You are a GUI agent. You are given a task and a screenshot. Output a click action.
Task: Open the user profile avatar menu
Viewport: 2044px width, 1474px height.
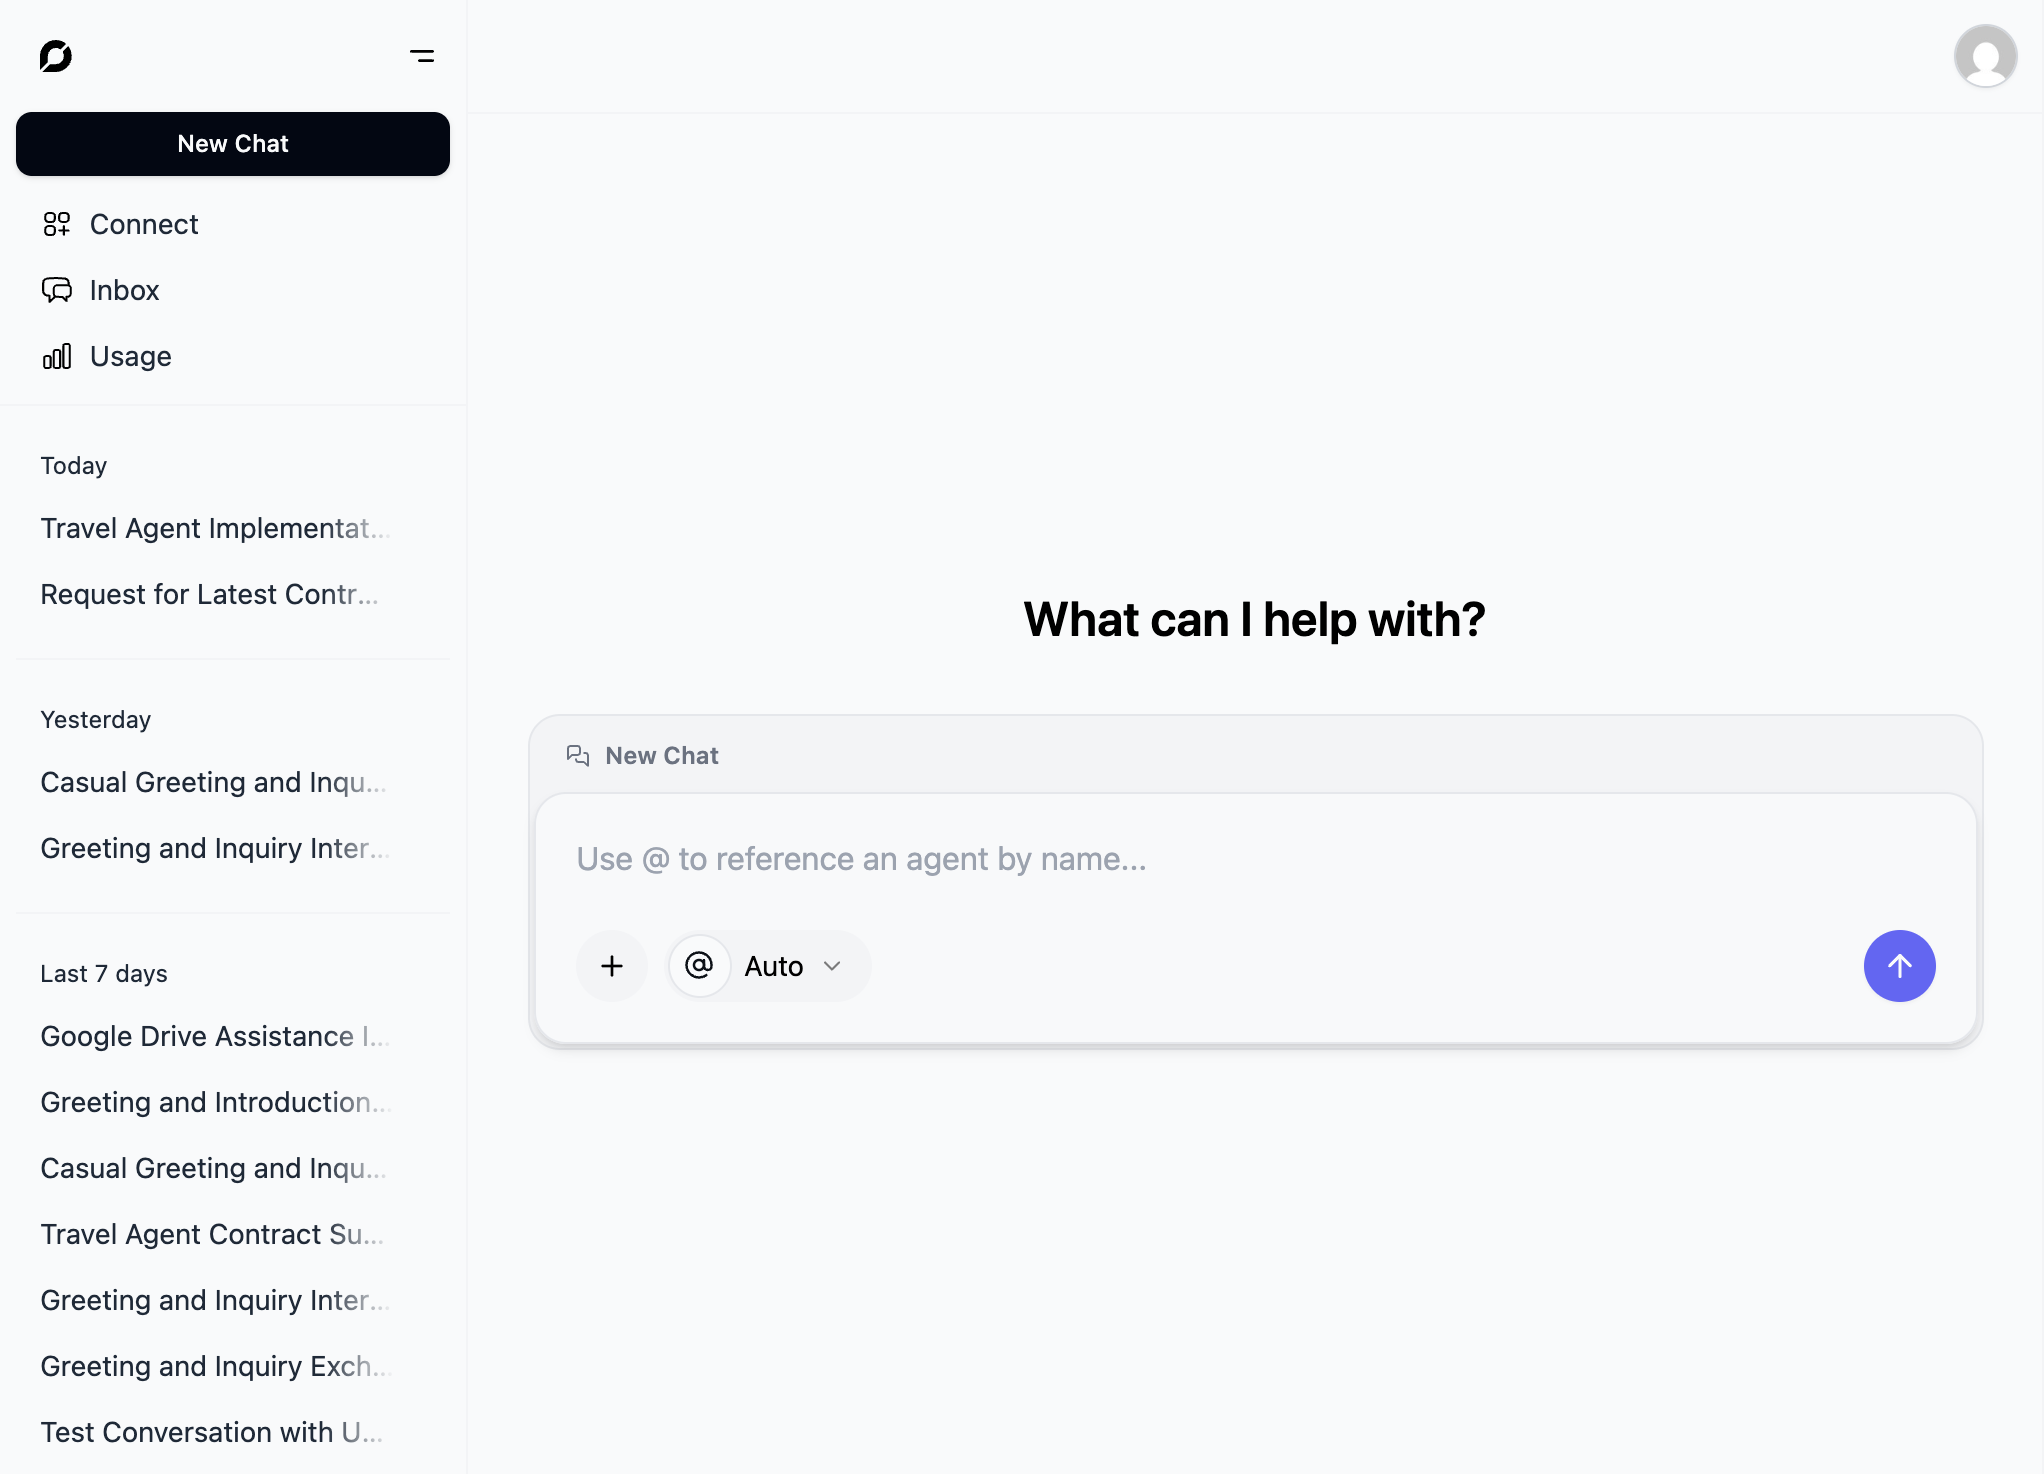point(1985,56)
